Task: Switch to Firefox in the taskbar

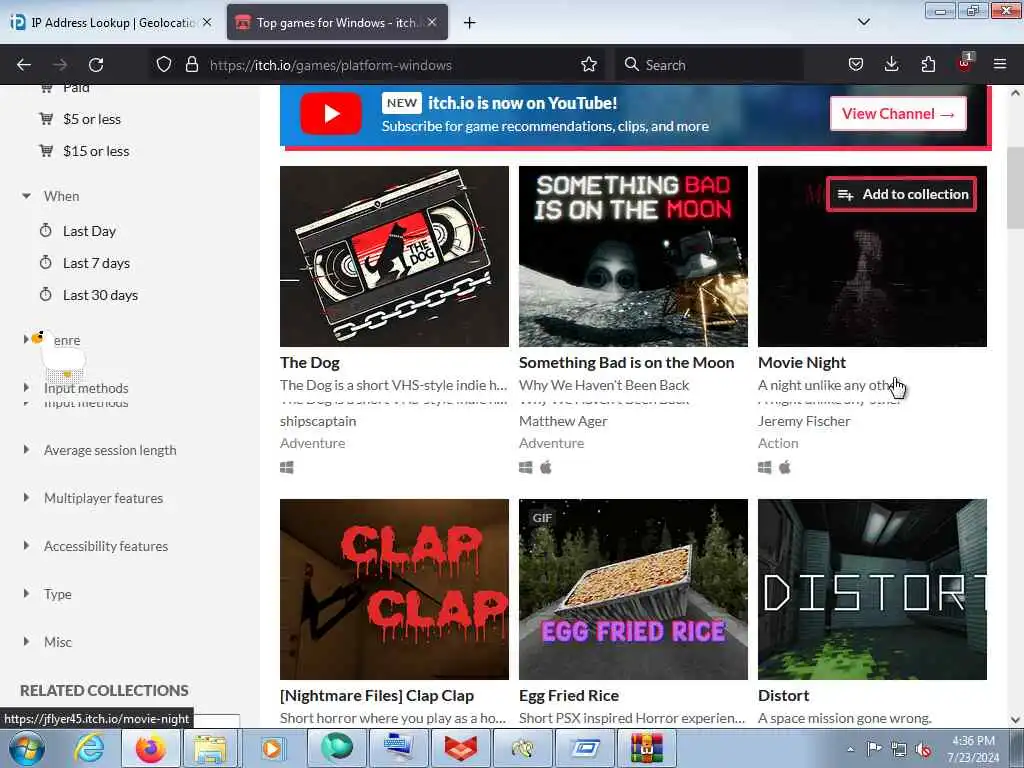Action: click(x=151, y=749)
